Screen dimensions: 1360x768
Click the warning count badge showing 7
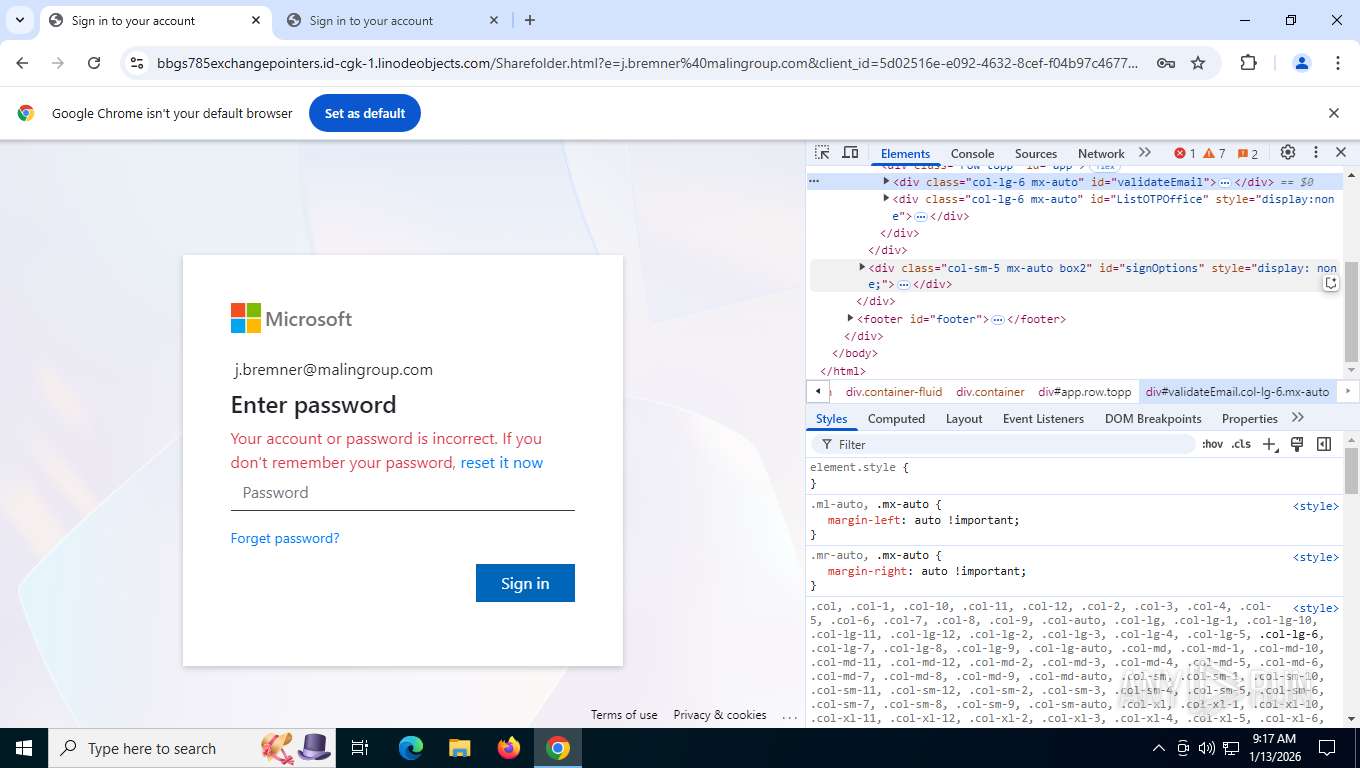coord(1214,154)
